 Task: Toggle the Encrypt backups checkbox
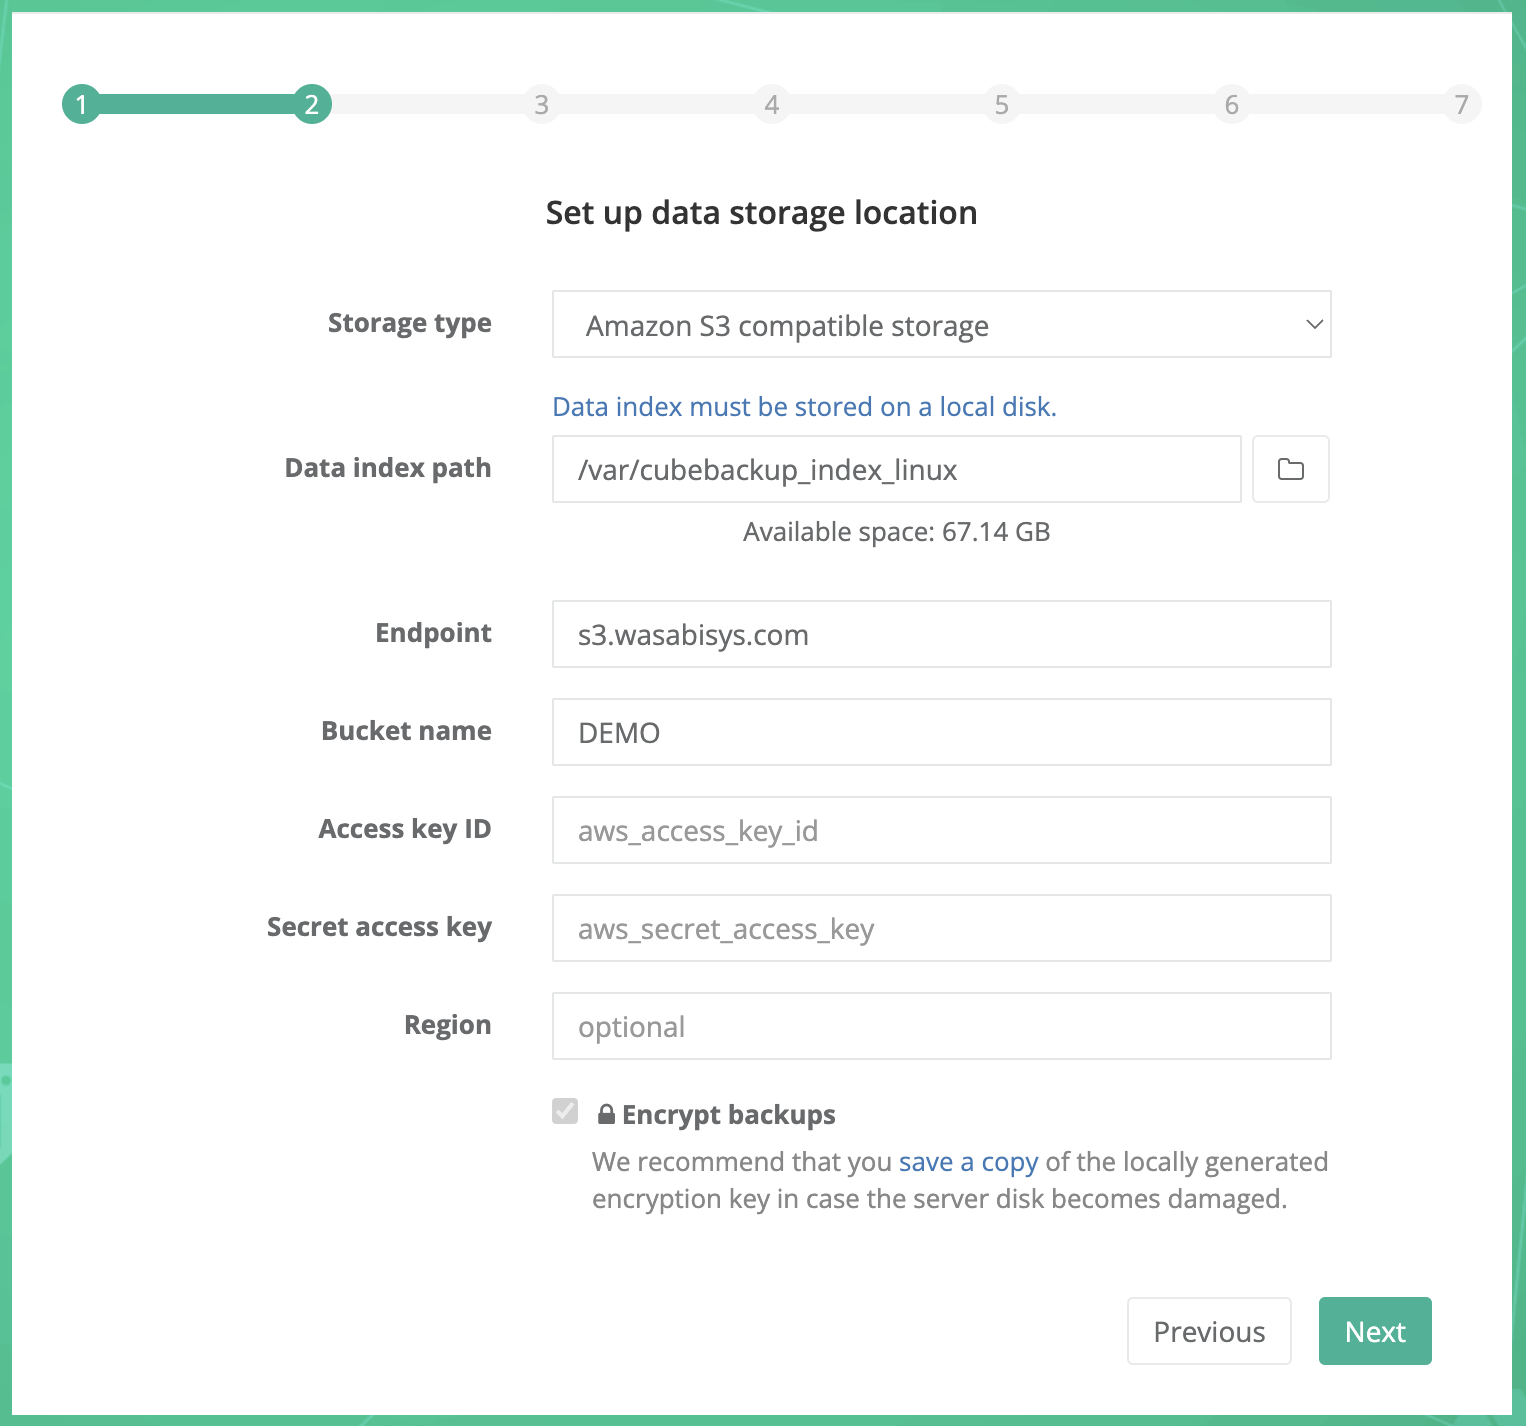coord(565,1112)
